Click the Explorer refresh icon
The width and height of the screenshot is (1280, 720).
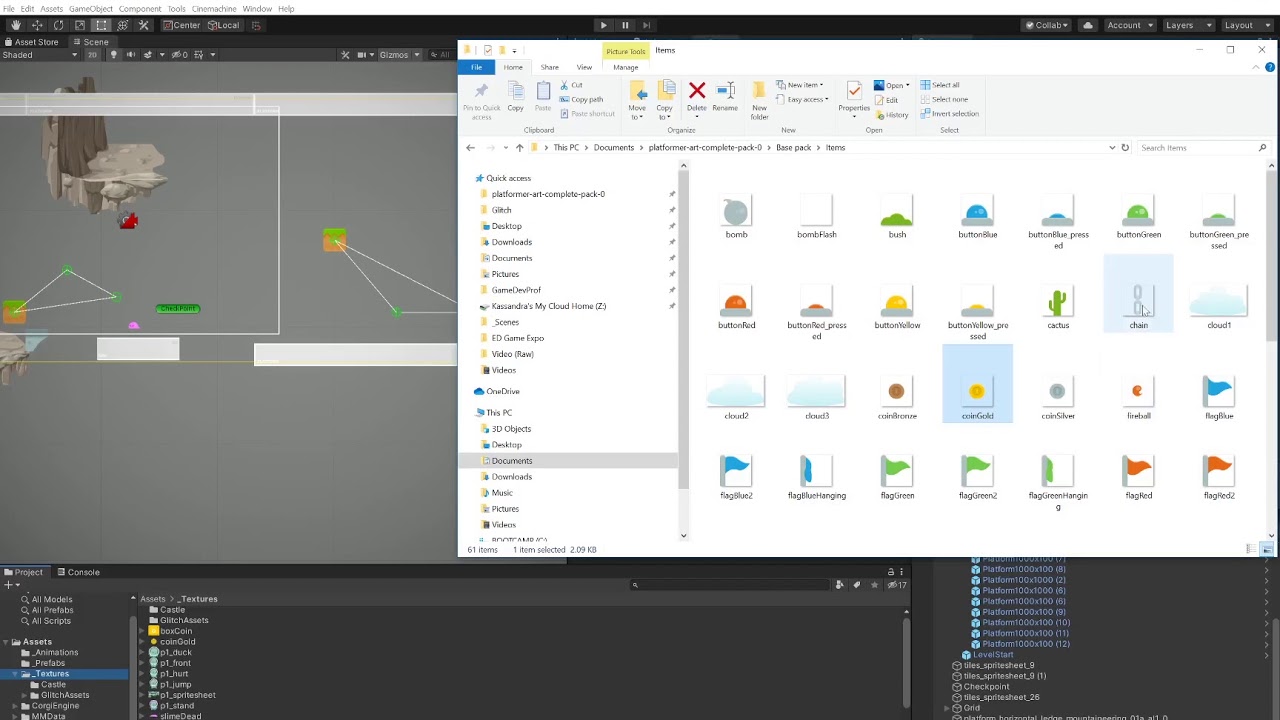point(1125,147)
